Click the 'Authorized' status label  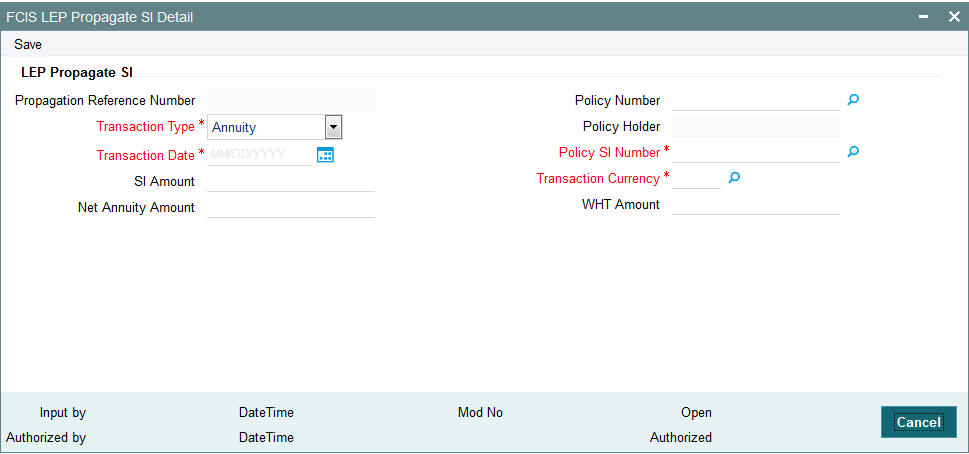point(680,437)
